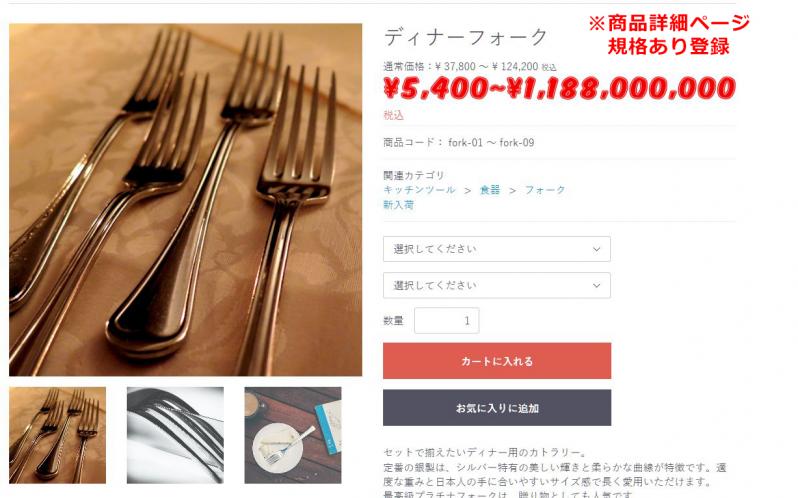Viewport: 798px width, 498px height.
Task: Select the first golden forks thumbnail
Action: point(58,435)
